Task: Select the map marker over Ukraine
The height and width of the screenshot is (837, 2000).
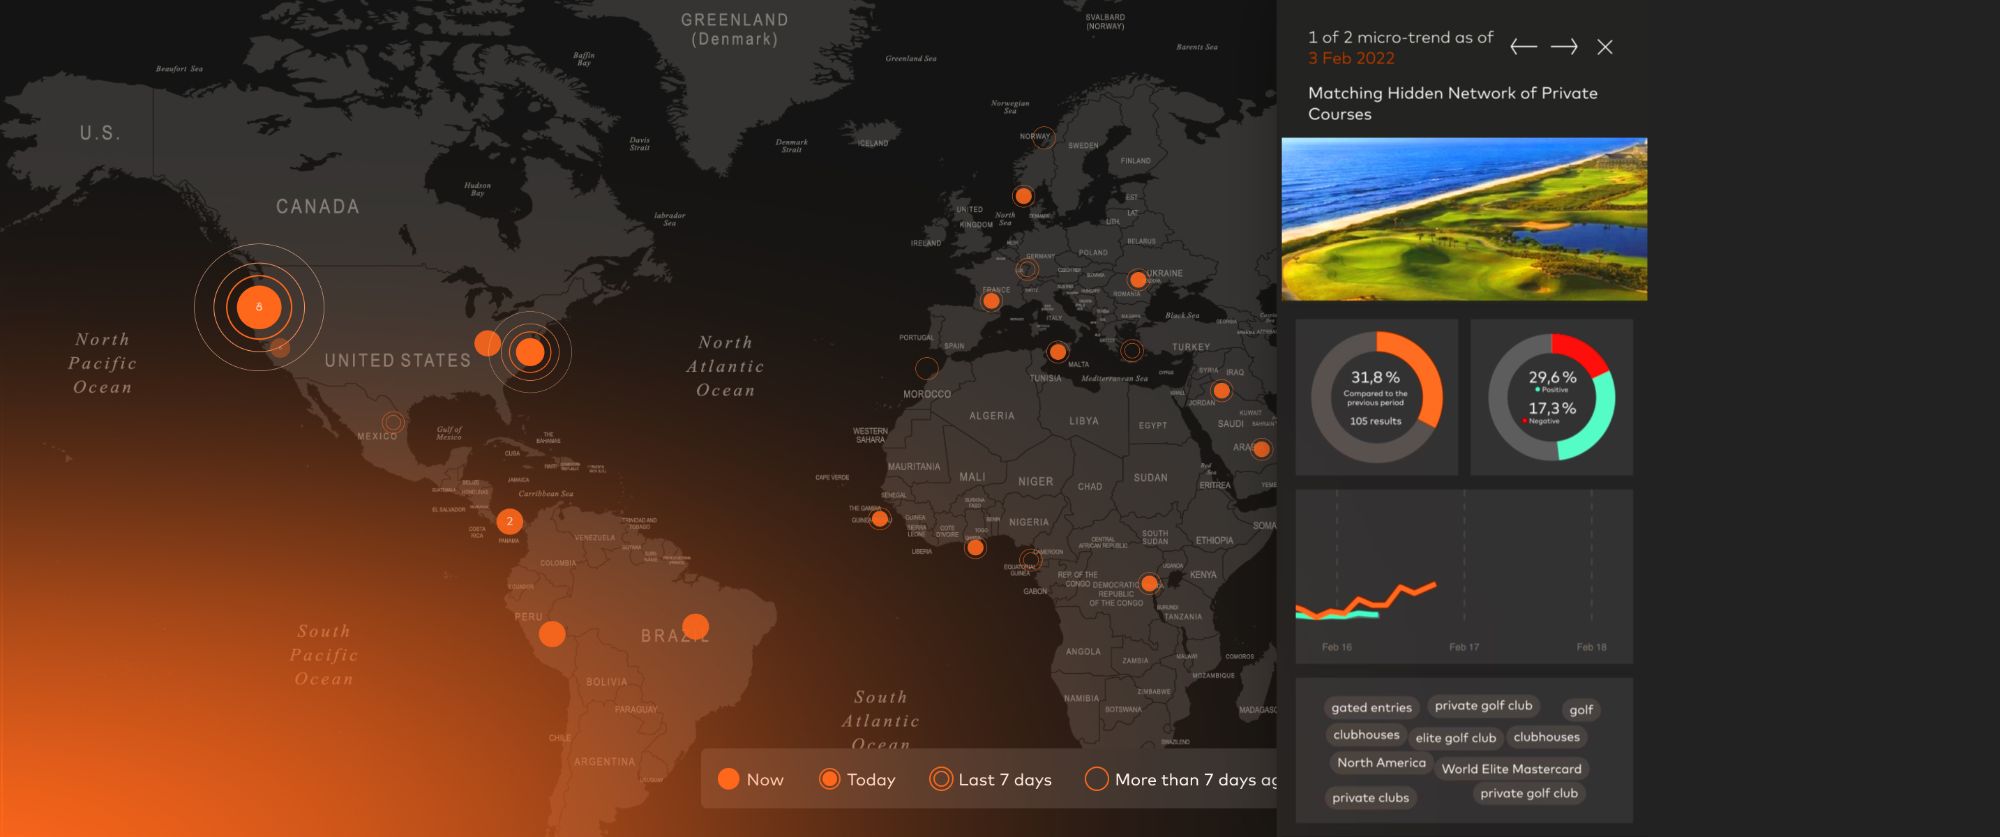Action: [1137, 280]
